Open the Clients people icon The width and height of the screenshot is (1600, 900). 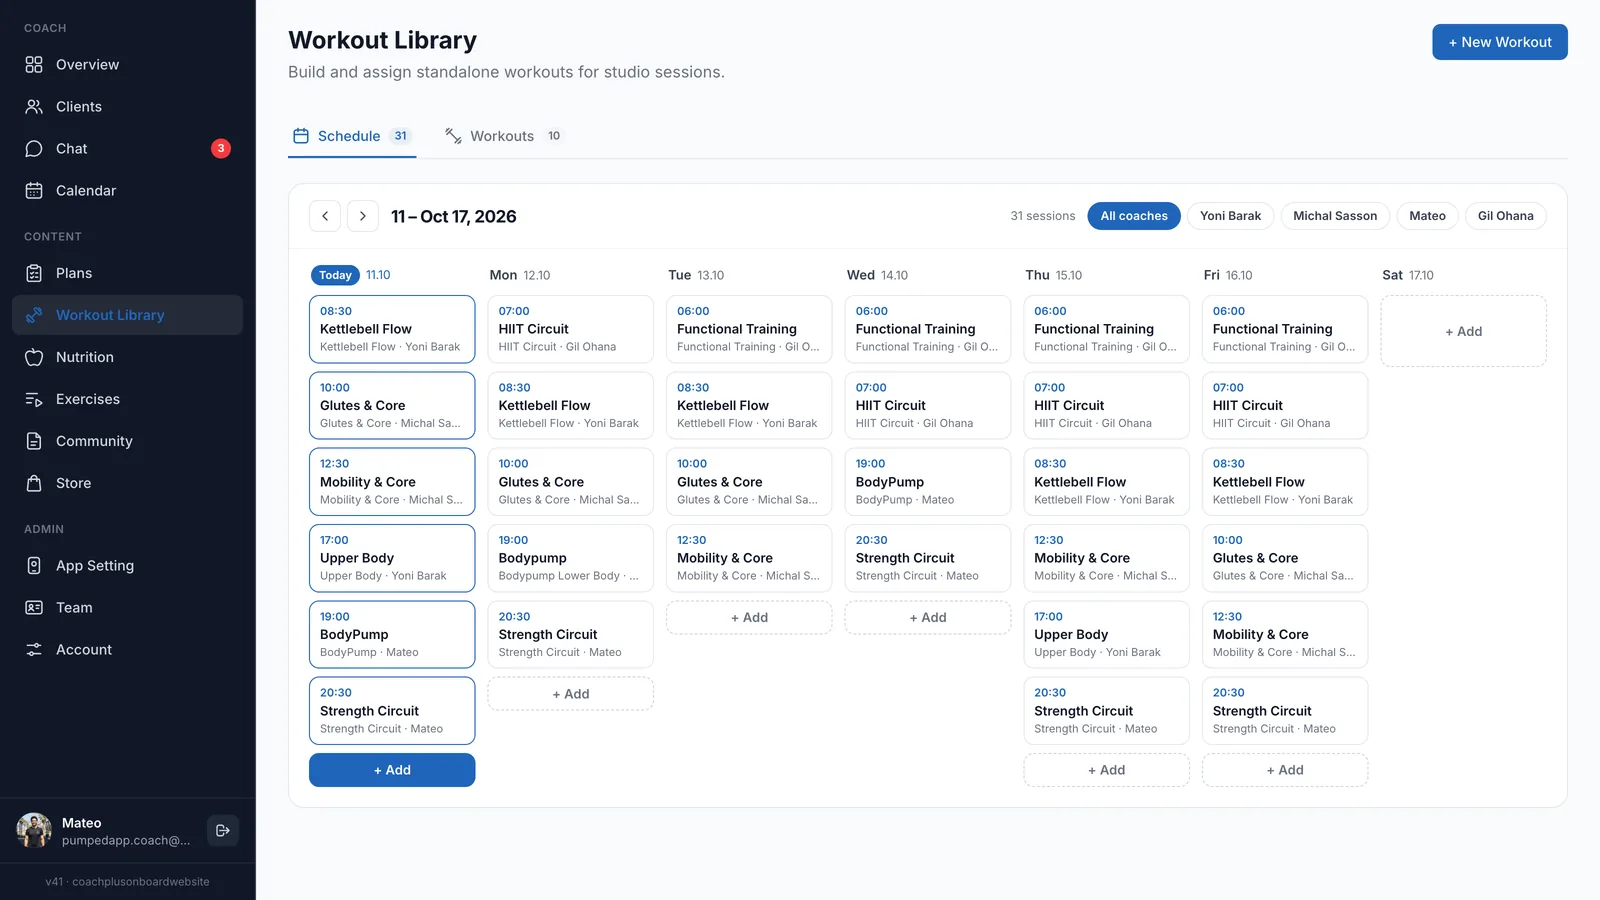(34, 106)
